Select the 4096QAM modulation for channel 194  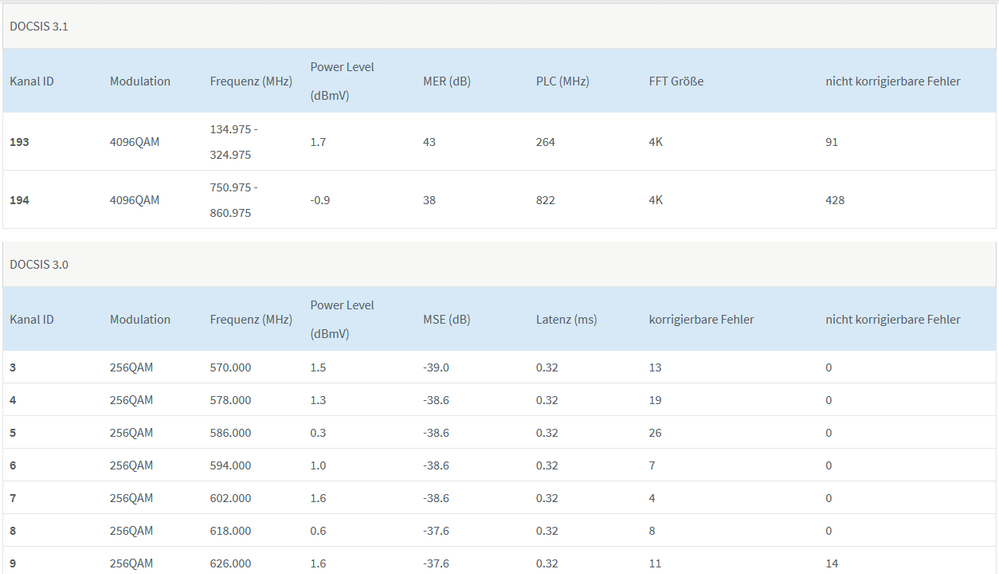coord(134,200)
